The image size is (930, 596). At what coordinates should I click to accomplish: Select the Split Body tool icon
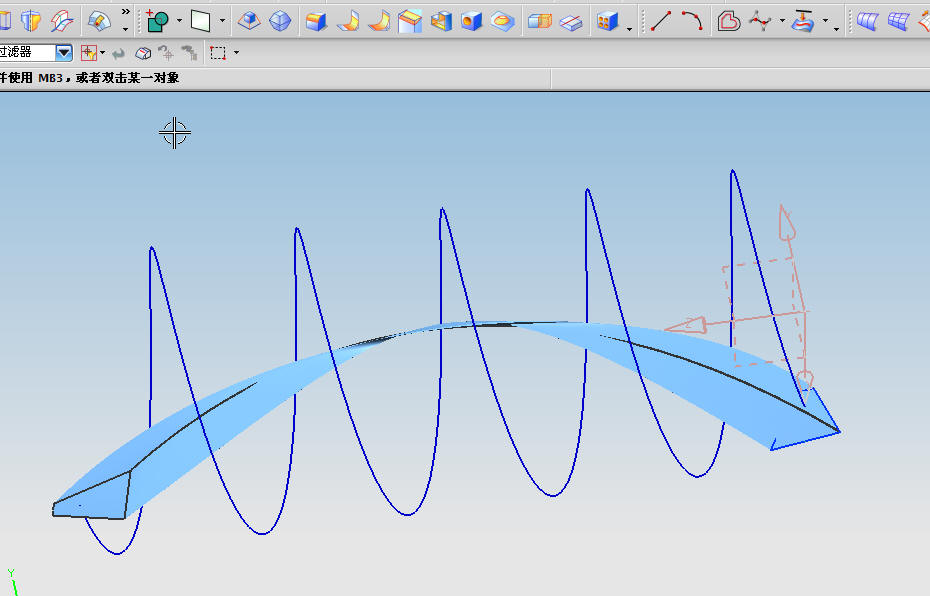571,21
